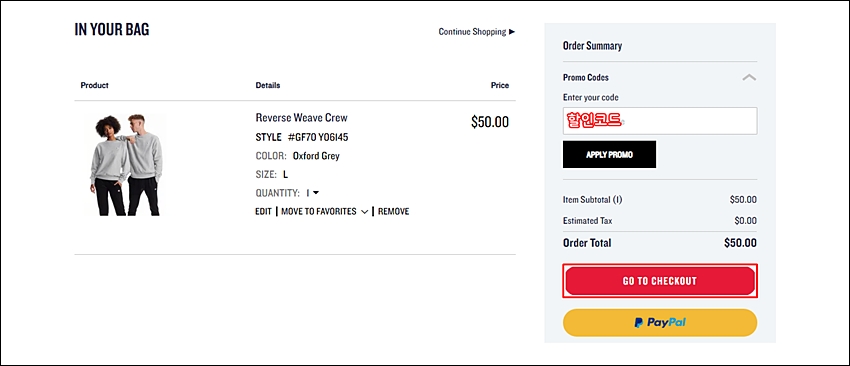850x366 pixels.
Task: Click the item price $50.00
Action: (x=490, y=122)
